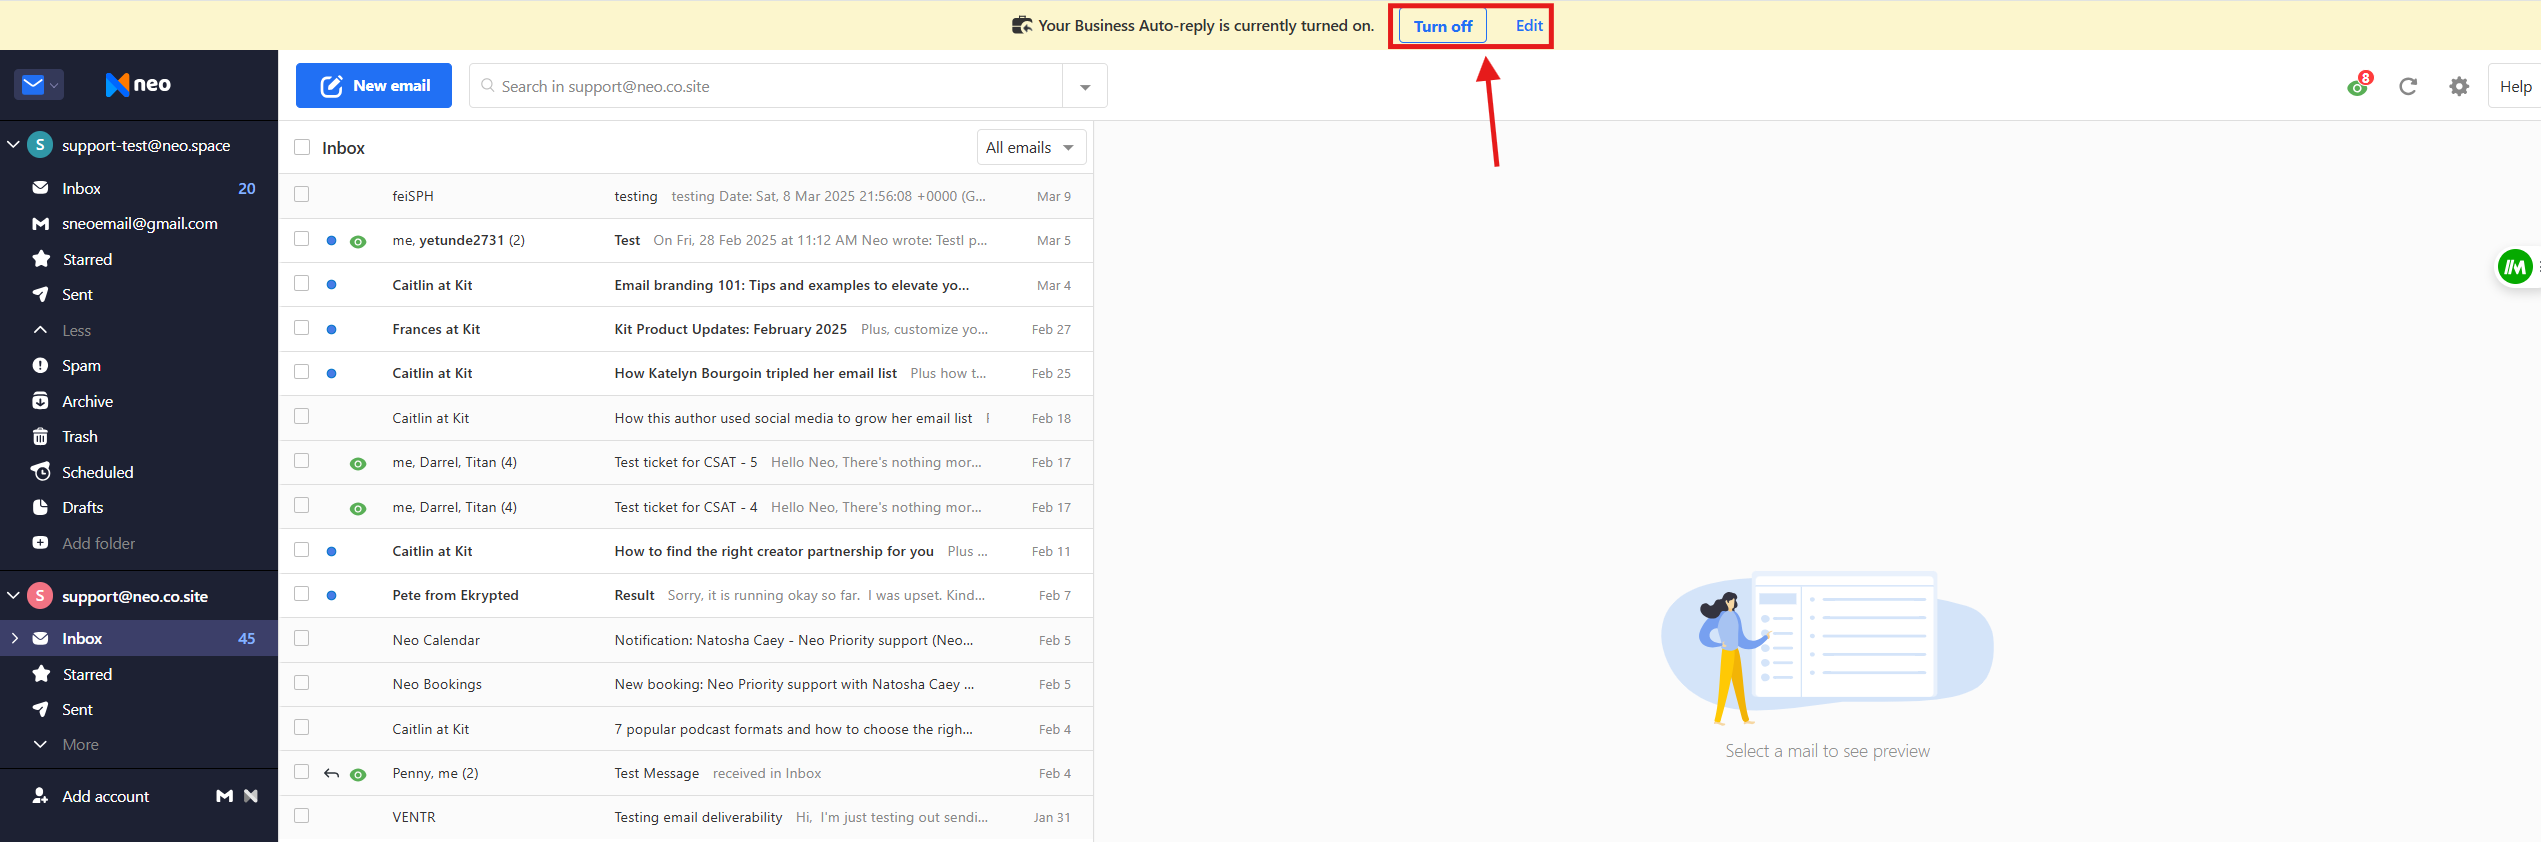The width and height of the screenshot is (2541, 842).
Task: Click unread dot on Email branding 101 row
Action: pyautogui.click(x=332, y=285)
